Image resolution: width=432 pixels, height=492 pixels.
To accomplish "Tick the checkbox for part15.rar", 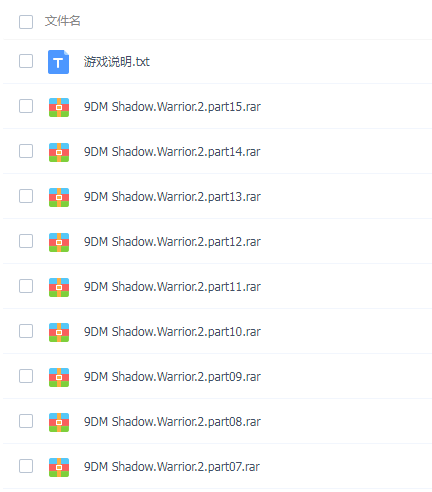I will click(26, 106).
